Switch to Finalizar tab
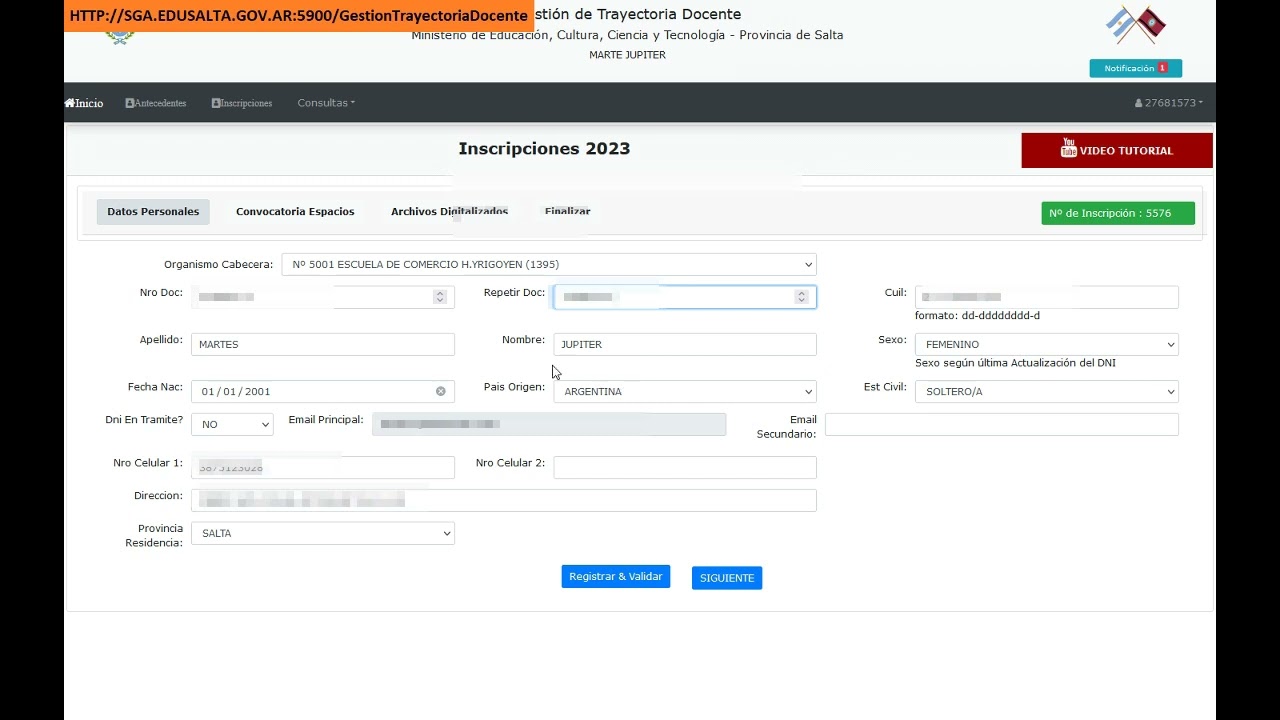This screenshot has width=1280, height=720. [x=567, y=211]
